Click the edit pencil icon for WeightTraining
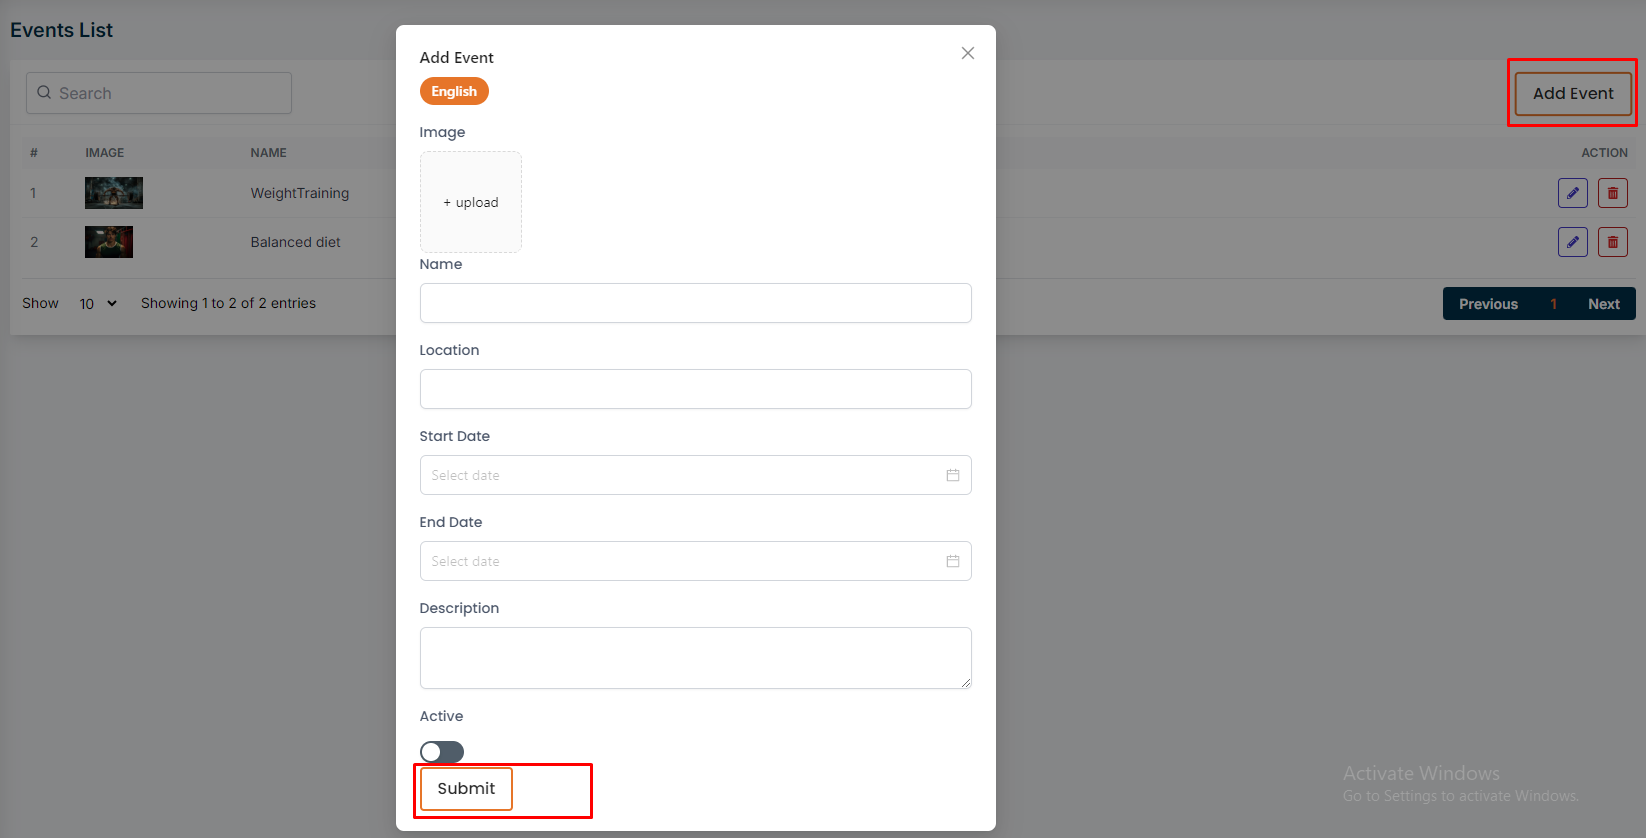Image resolution: width=1646 pixels, height=838 pixels. pos(1572,193)
